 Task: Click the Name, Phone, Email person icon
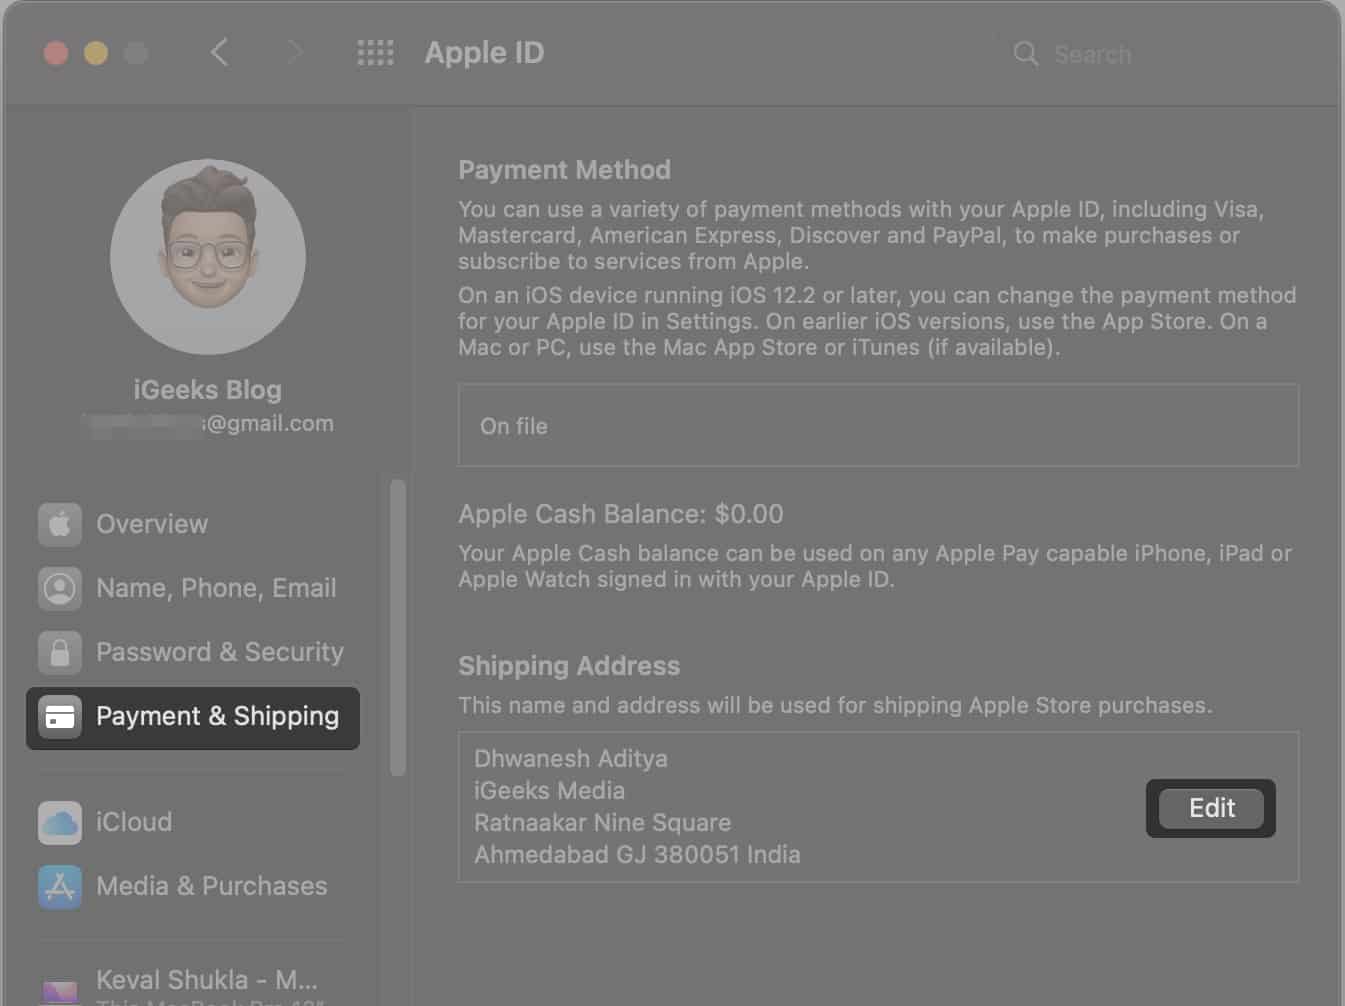60,588
